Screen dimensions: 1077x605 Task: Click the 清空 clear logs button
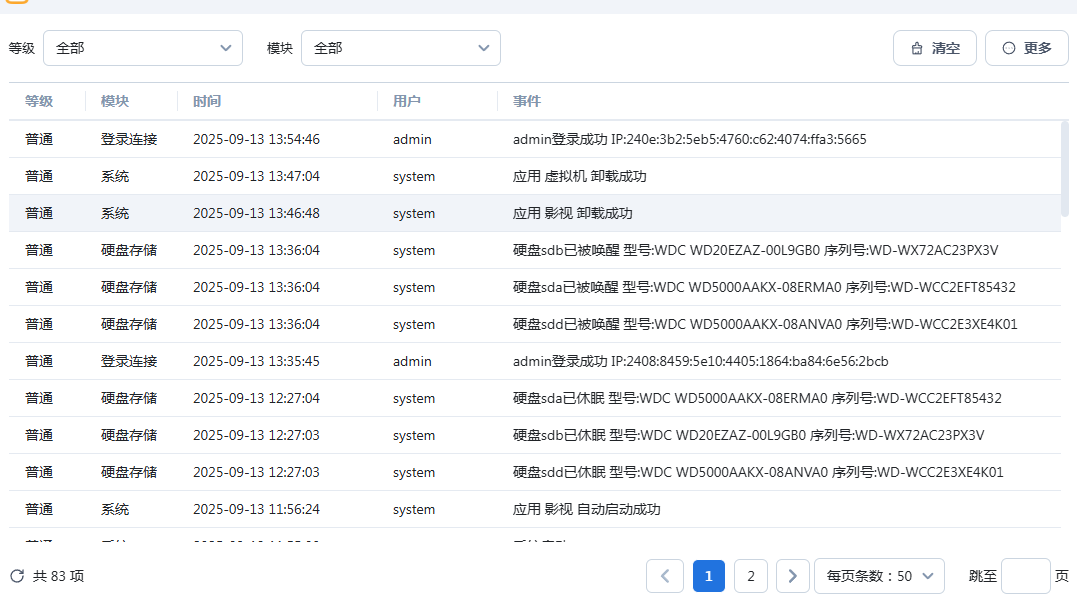point(935,48)
